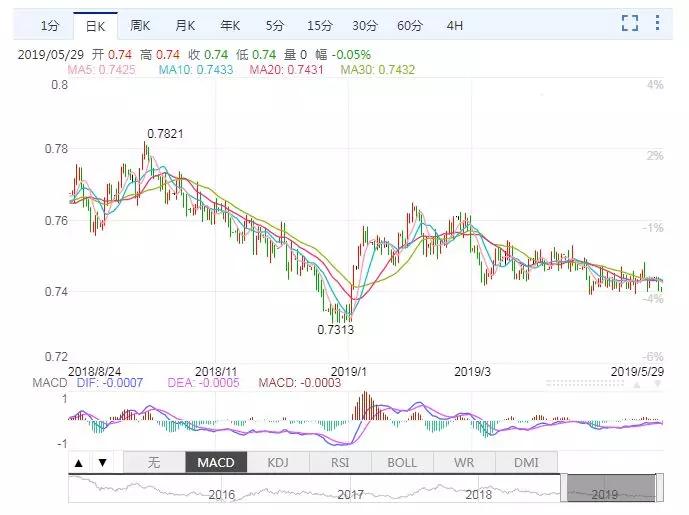The width and height of the screenshot is (689, 515).
Task: Show the KDJ indicator
Action: pos(278,462)
